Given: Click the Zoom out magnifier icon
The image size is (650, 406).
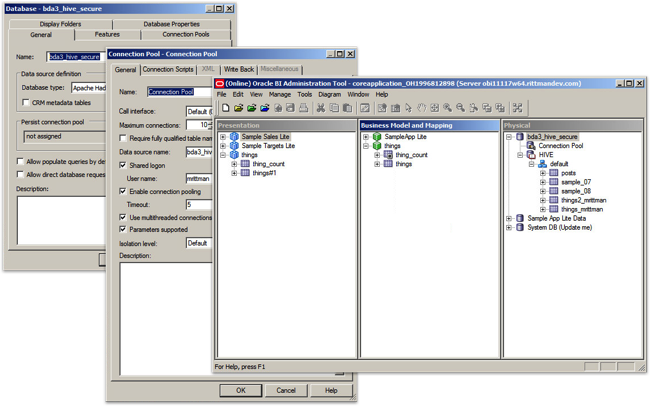Looking at the screenshot, I should (x=461, y=108).
